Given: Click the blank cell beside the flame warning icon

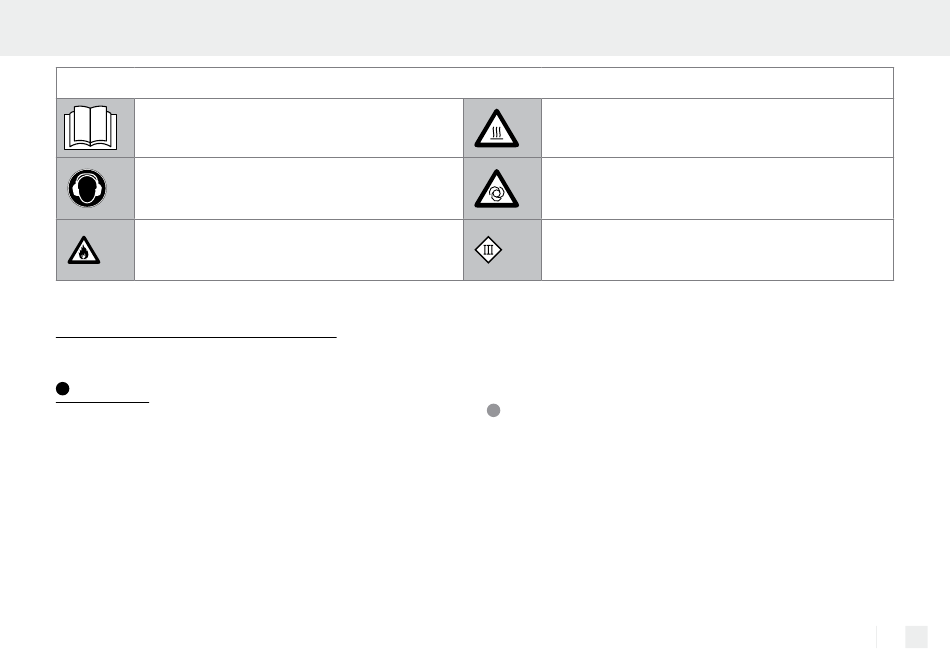Looking at the screenshot, I should 299,250.
